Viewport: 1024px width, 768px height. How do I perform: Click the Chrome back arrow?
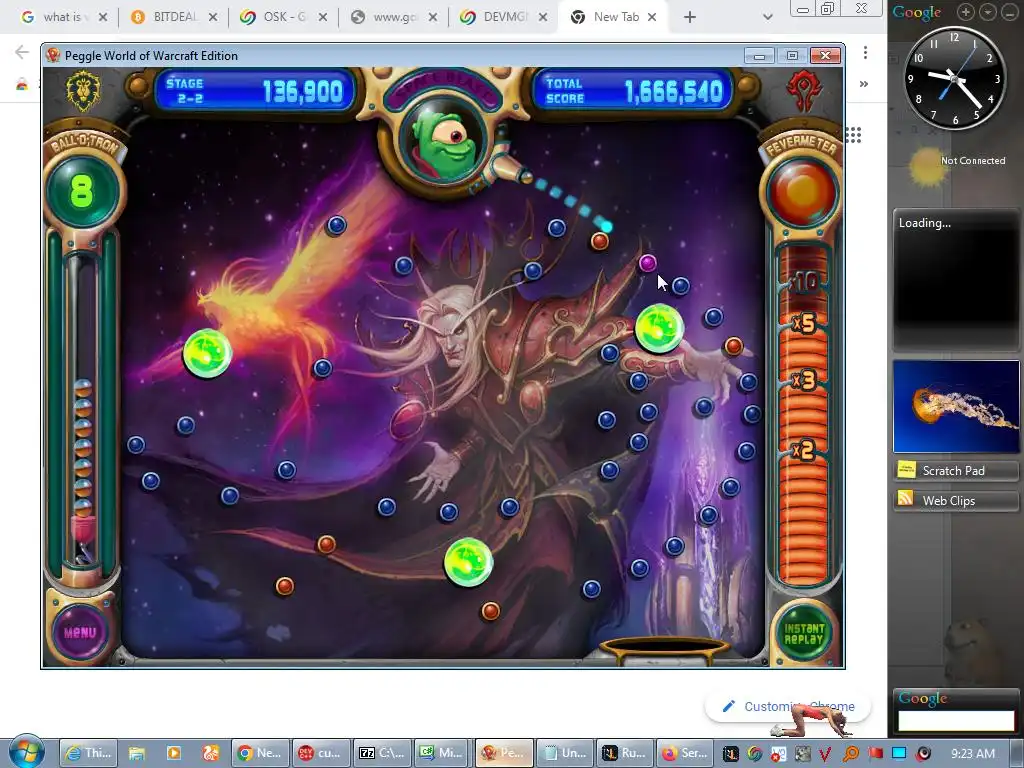pyautogui.click(x=22, y=52)
